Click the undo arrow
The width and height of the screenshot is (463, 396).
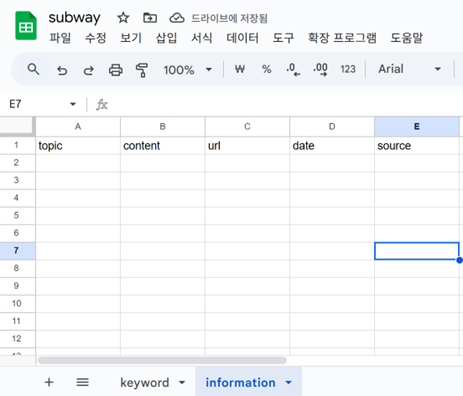pos(62,70)
